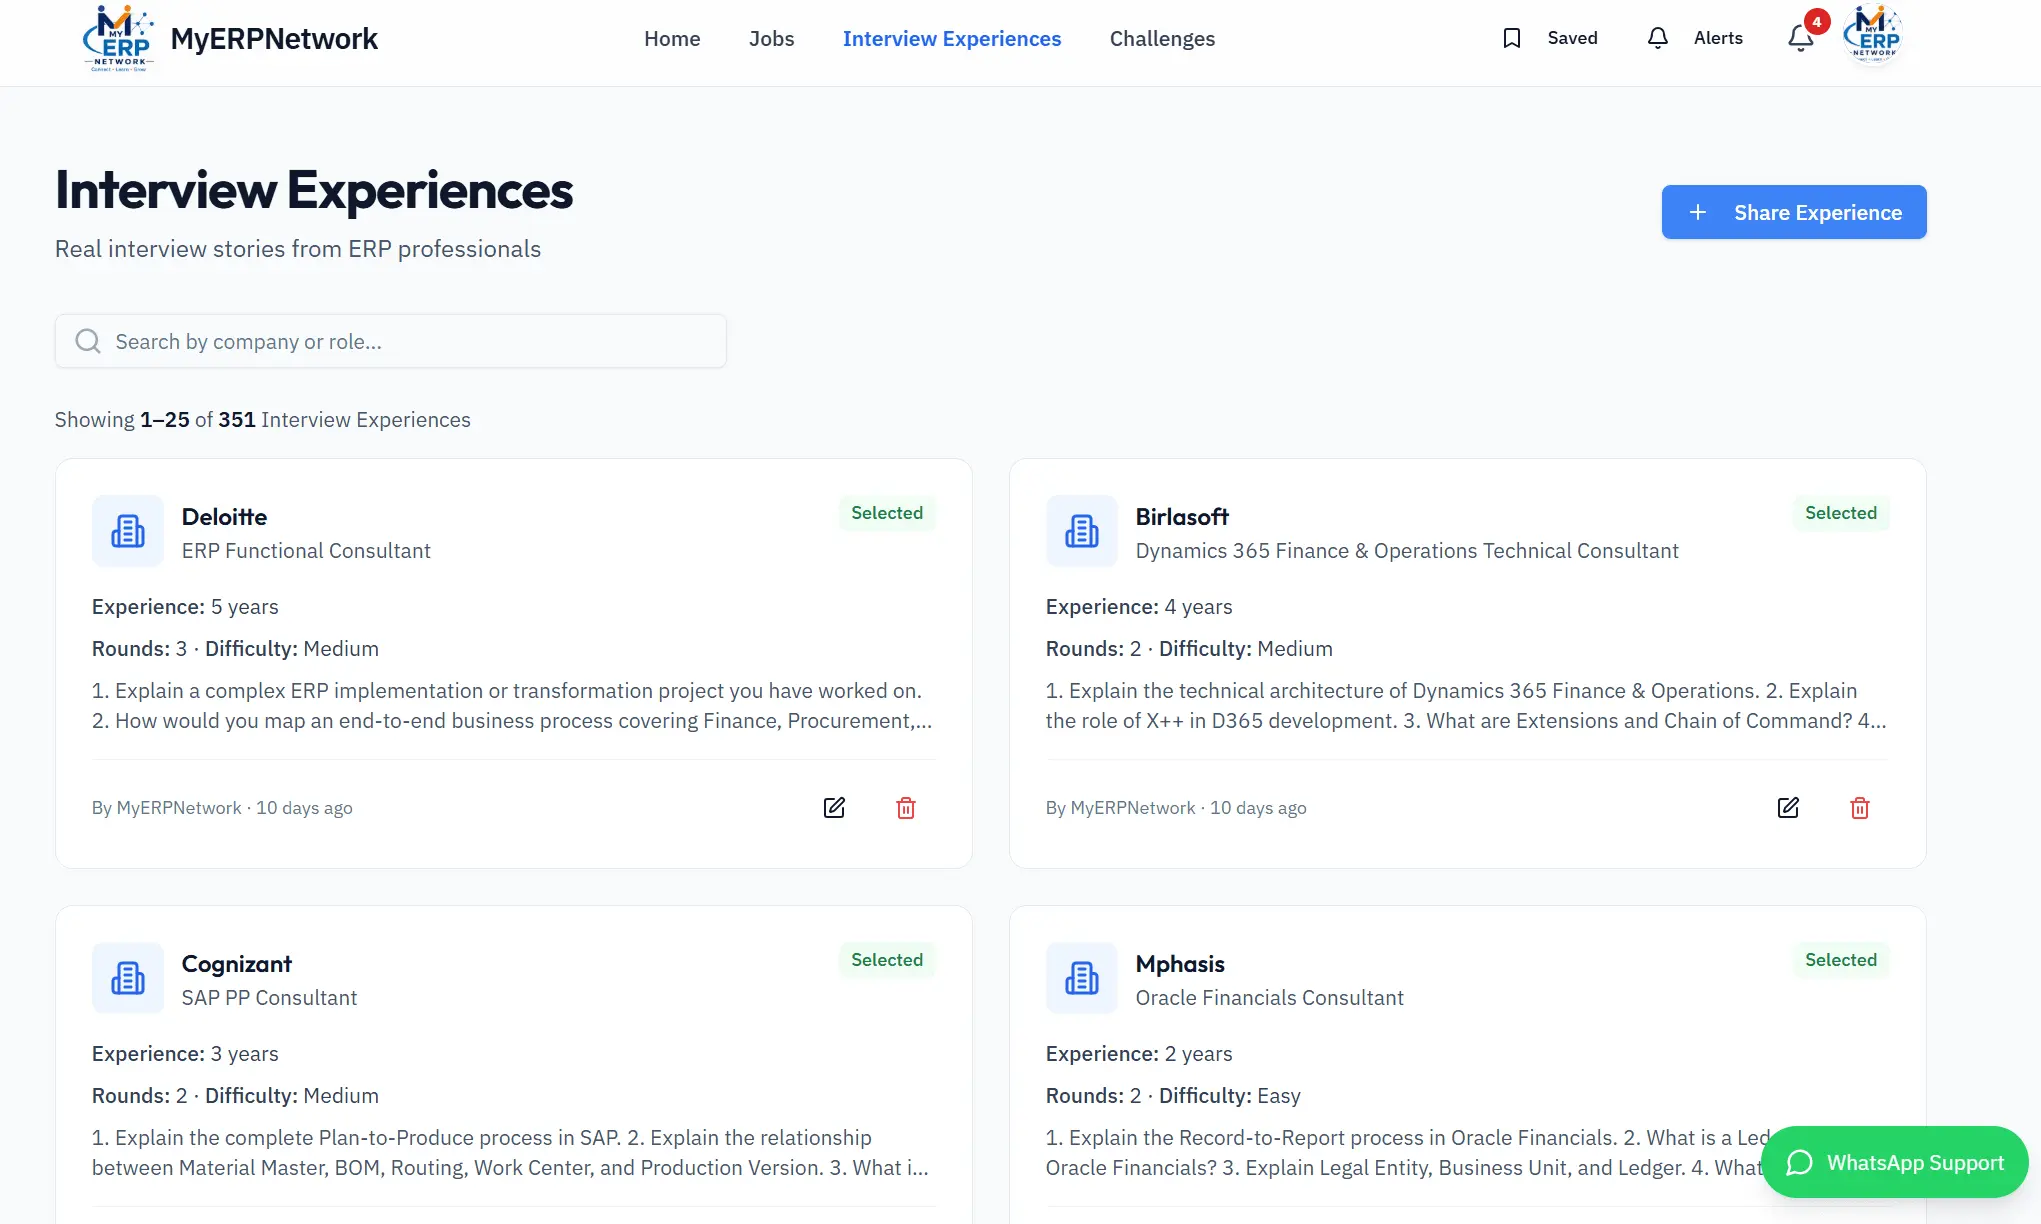Click the Selected badge on Cognizant card
Image resolution: width=2041 pixels, height=1224 pixels.
[x=887, y=960]
